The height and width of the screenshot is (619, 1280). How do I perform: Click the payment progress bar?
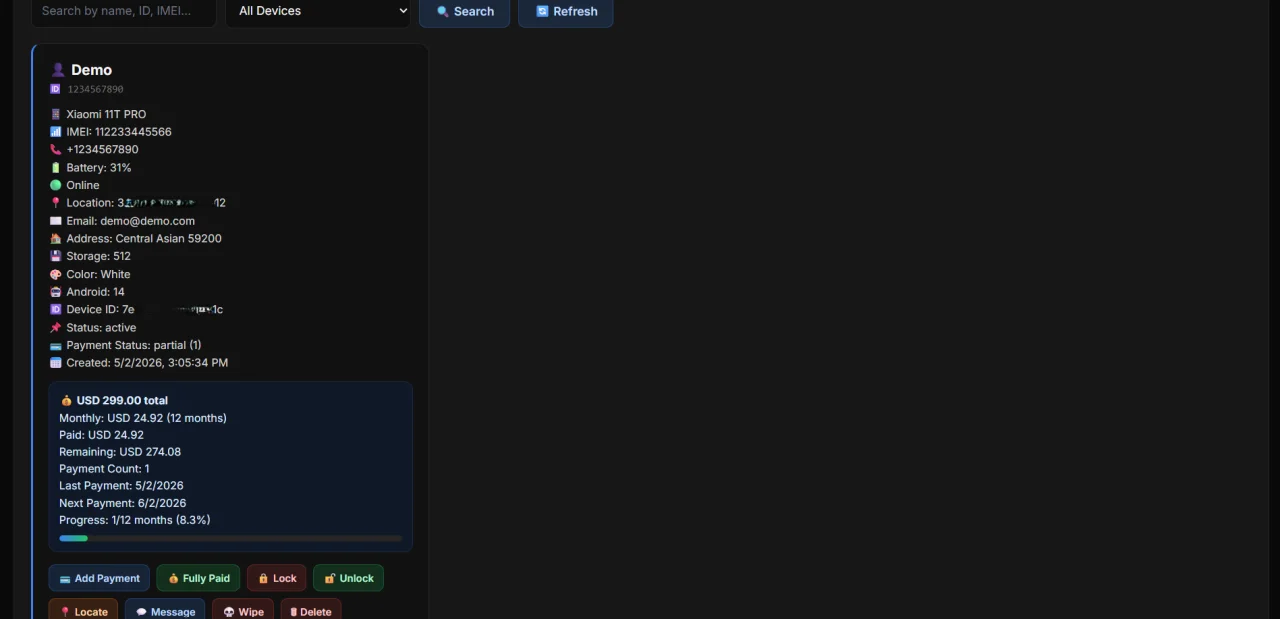pyautogui.click(x=231, y=538)
